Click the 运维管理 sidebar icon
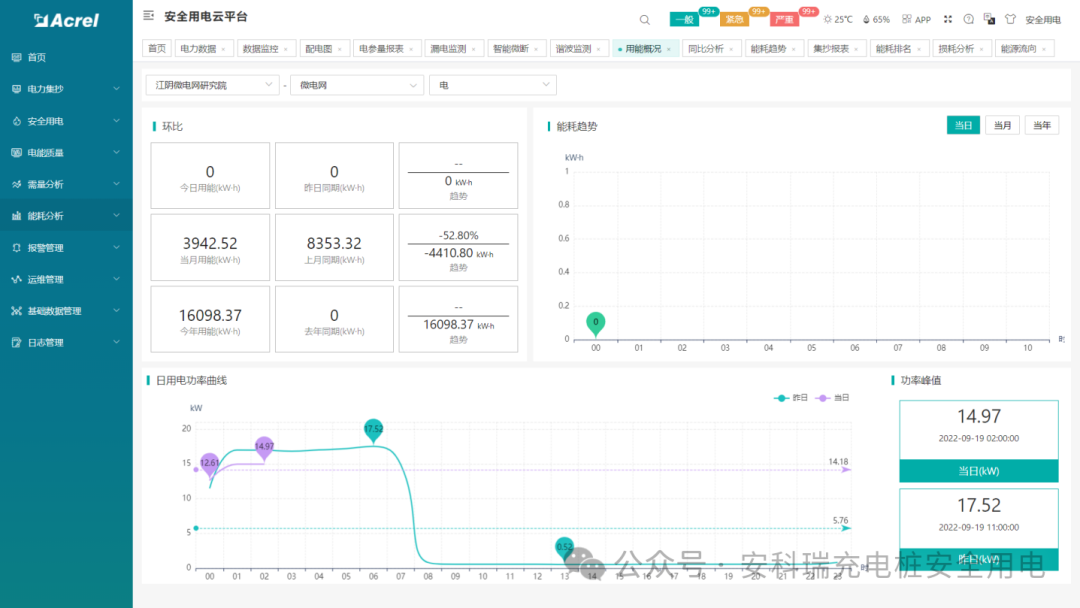The image size is (1080, 608). click(17, 280)
